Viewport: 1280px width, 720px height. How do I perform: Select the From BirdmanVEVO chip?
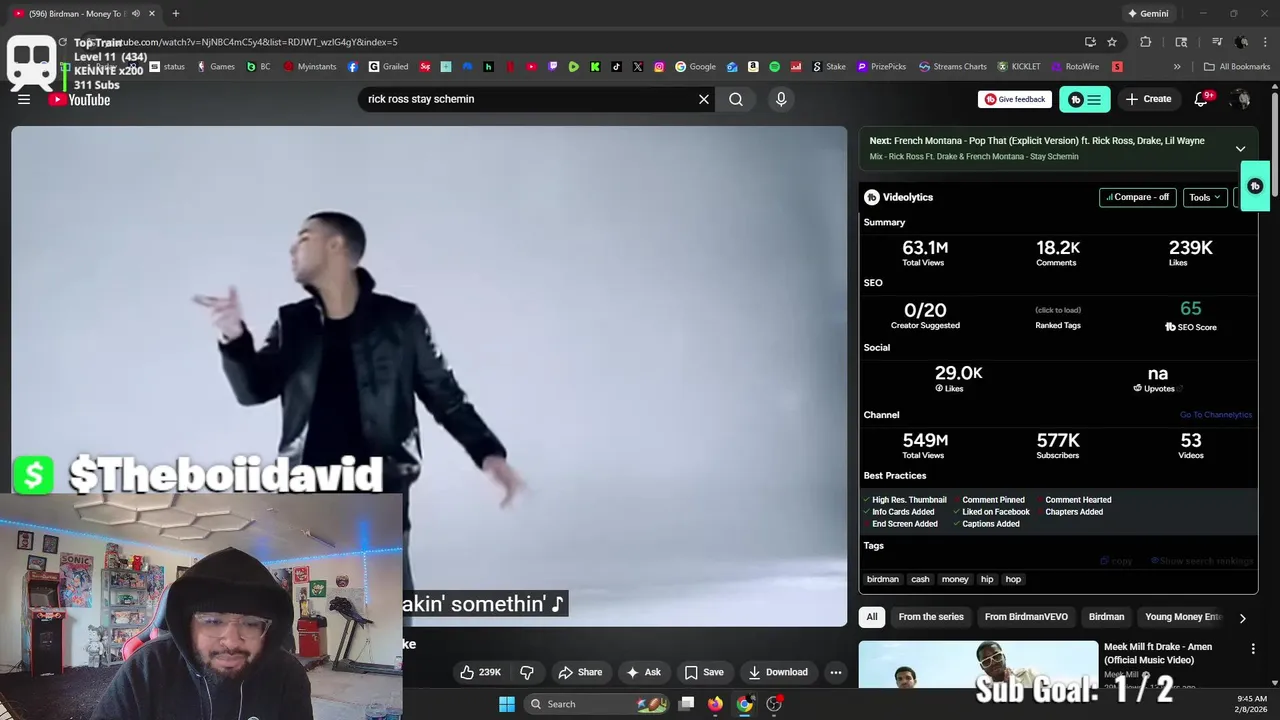click(1026, 617)
